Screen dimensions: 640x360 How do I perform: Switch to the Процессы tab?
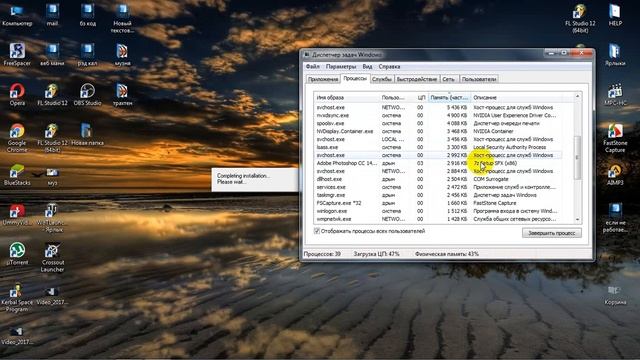[355, 78]
